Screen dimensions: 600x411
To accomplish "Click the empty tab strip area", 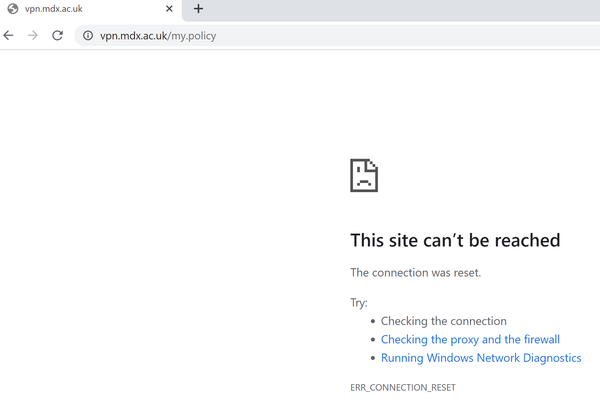I will click(400, 9).
